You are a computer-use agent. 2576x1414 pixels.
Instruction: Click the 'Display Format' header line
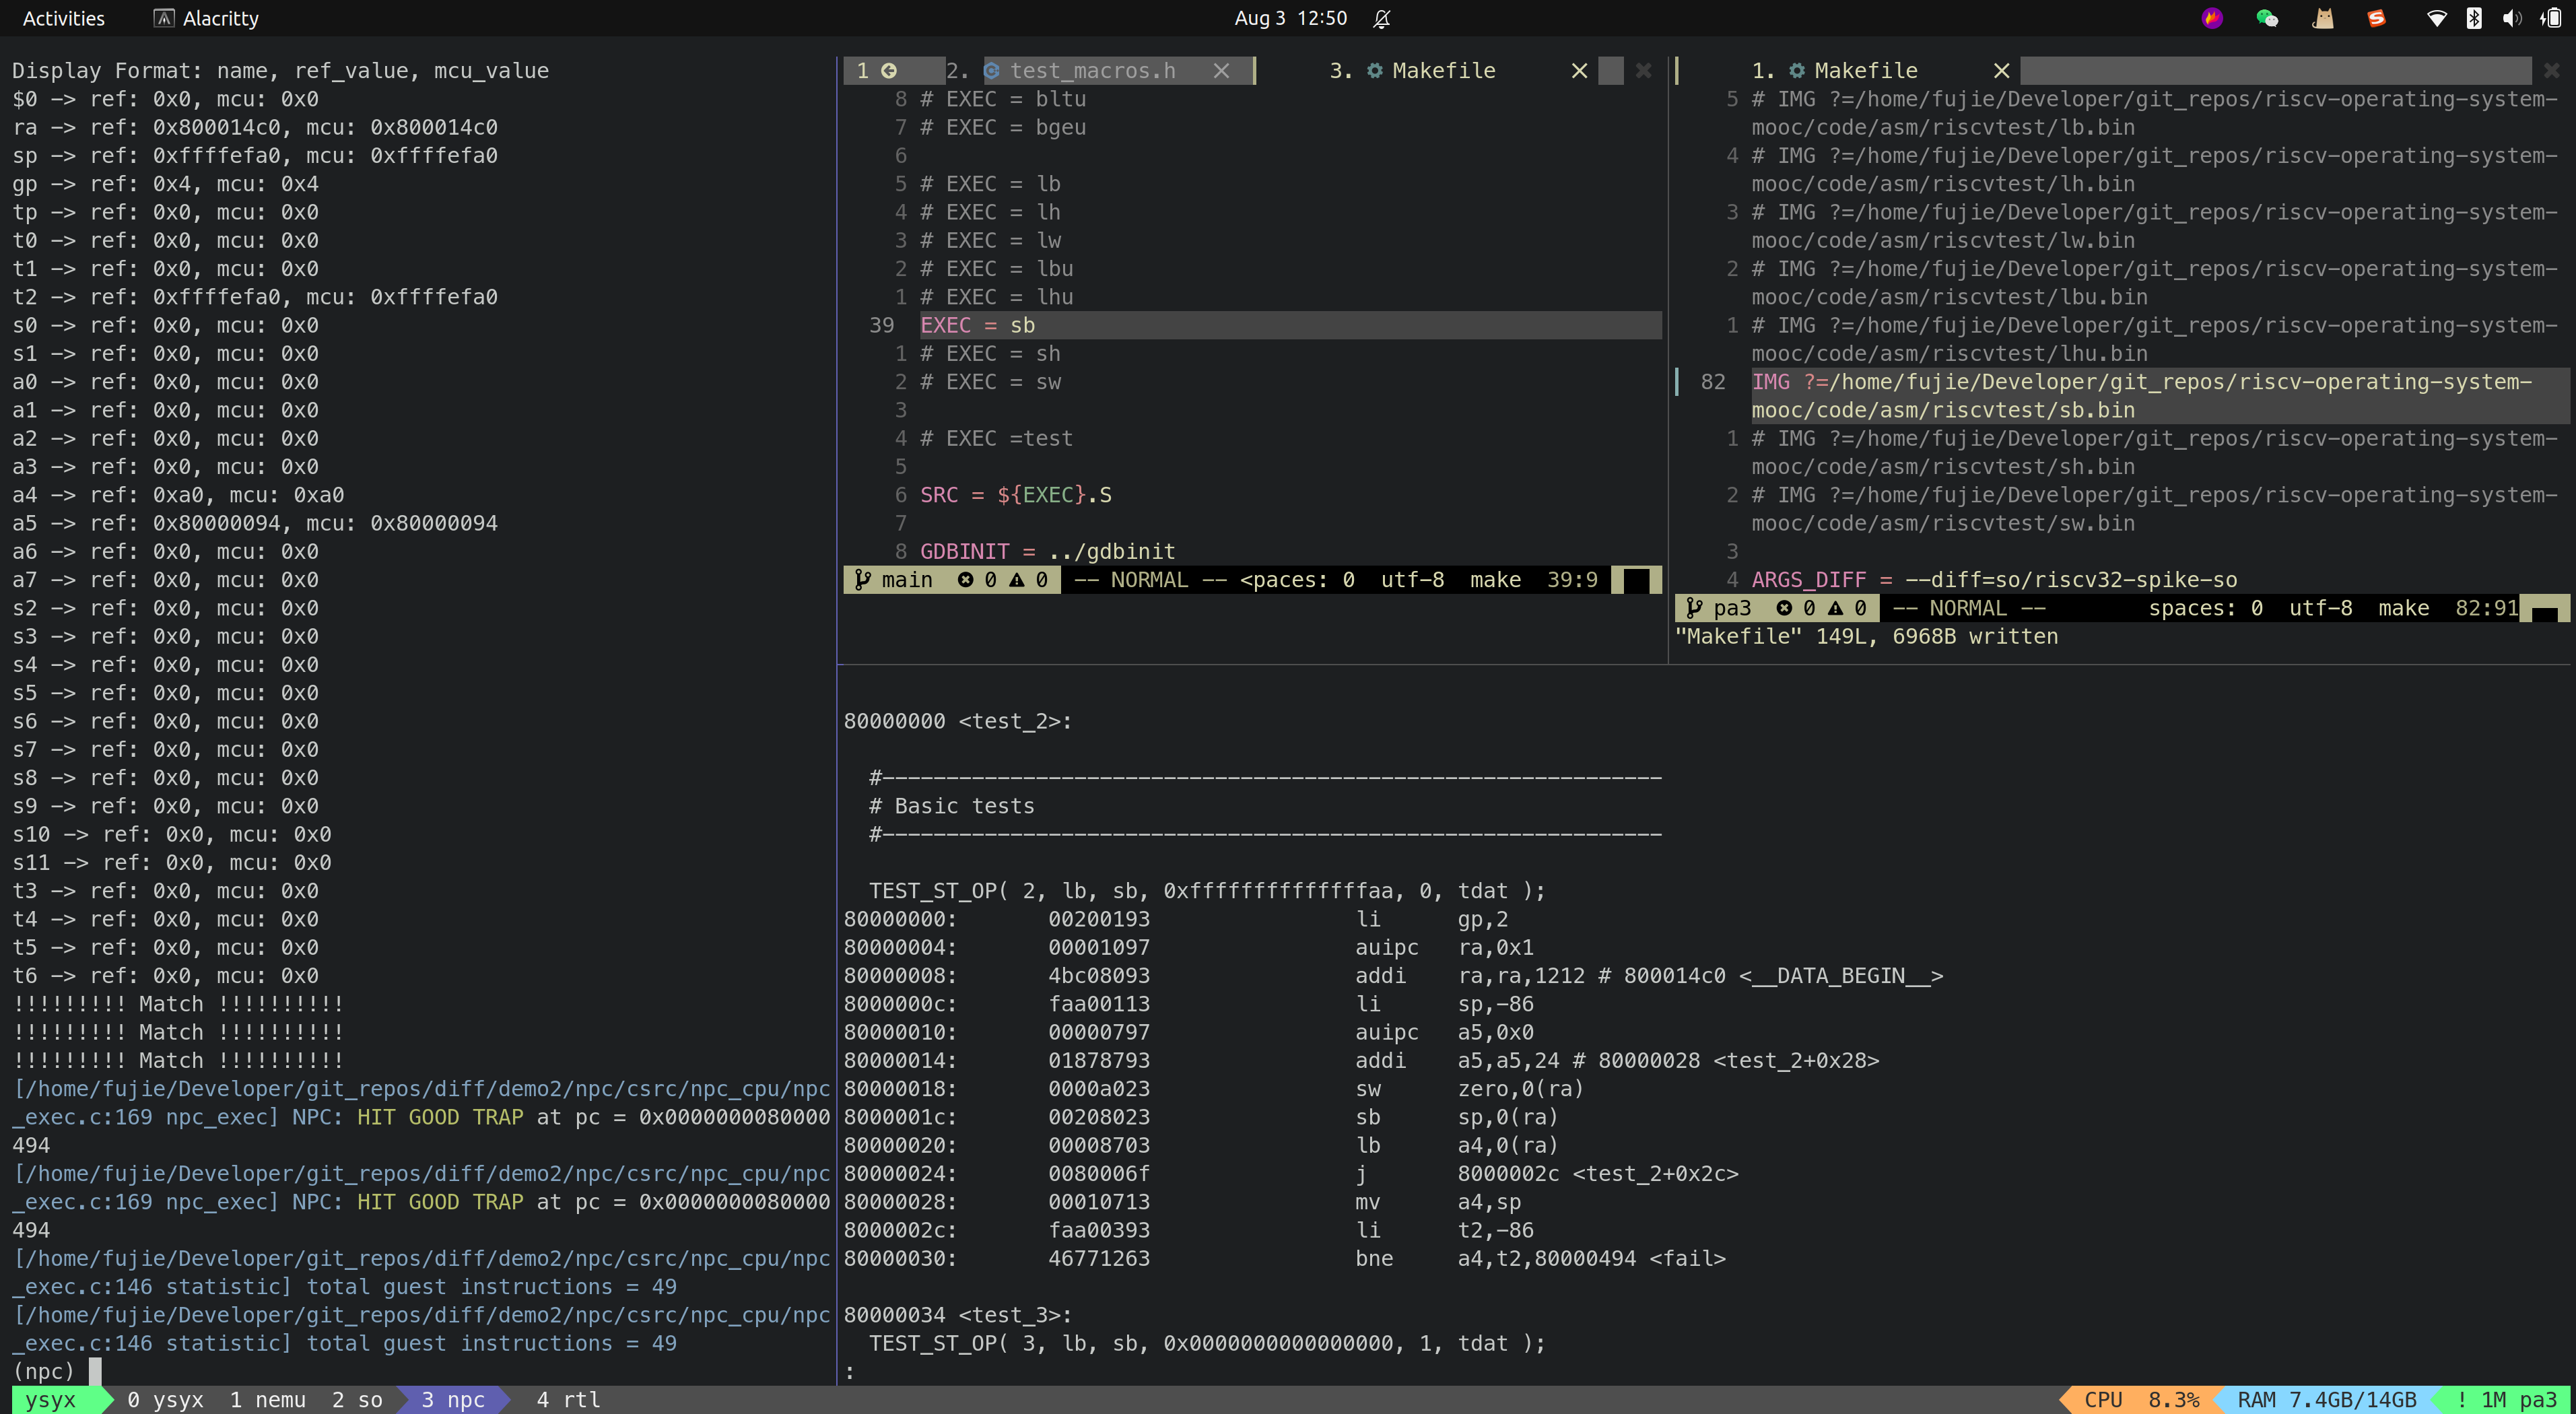pos(280,71)
